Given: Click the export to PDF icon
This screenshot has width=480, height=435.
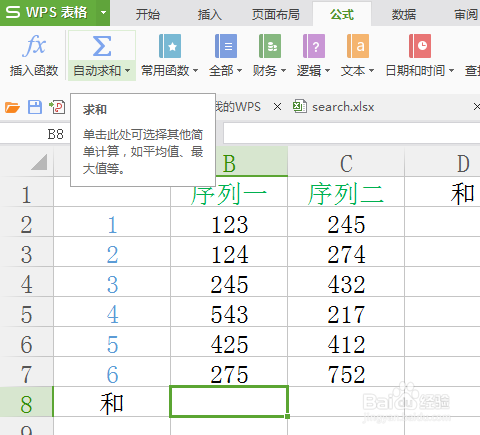Looking at the screenshot, I should 57,107.
